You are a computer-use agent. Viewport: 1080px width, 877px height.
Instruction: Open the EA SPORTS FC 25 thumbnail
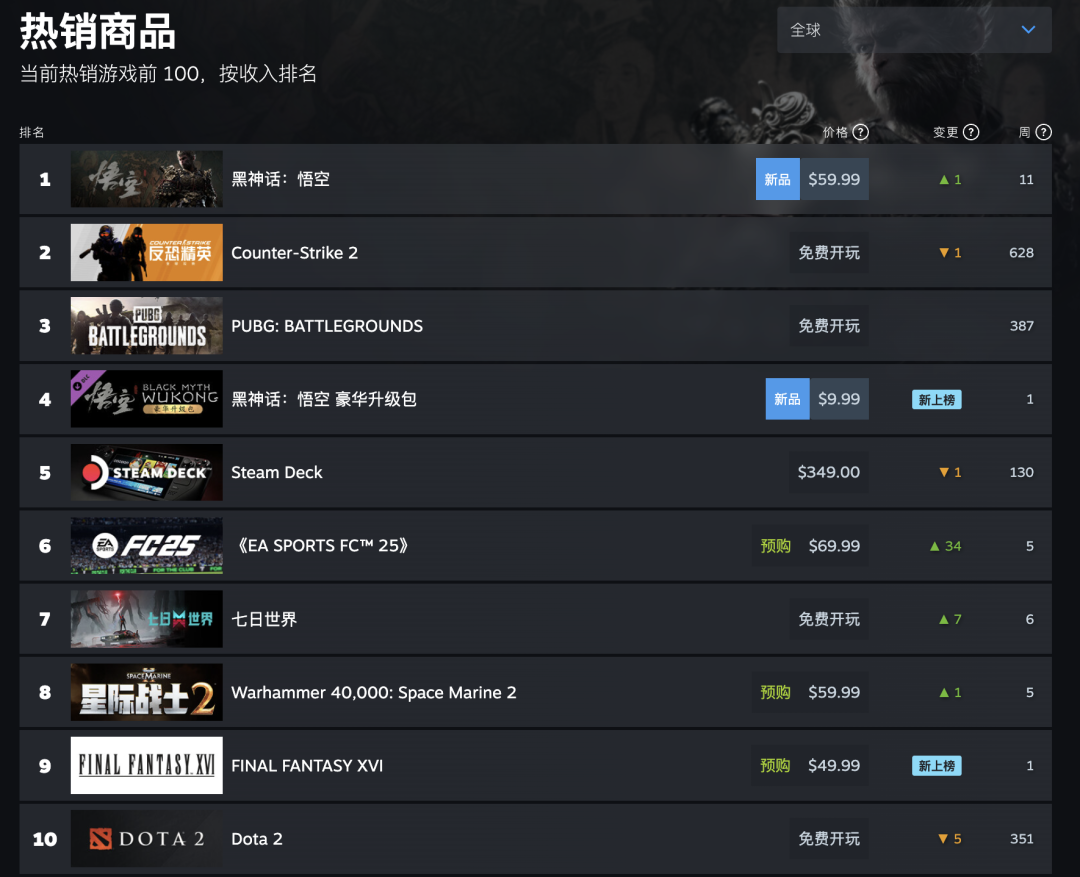(147, 546)
